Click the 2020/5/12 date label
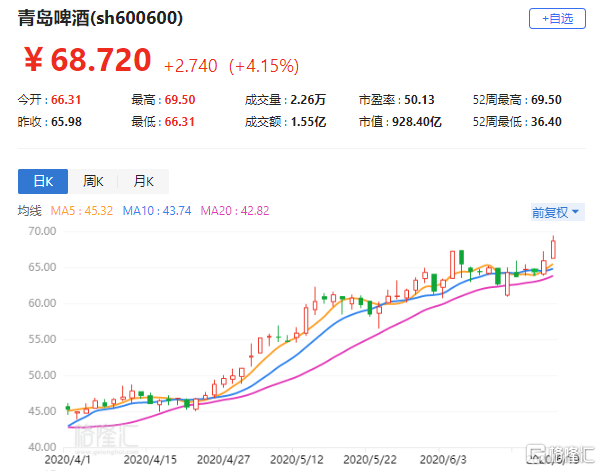This screenshot has width=601, height=471. tap(297, 460)
